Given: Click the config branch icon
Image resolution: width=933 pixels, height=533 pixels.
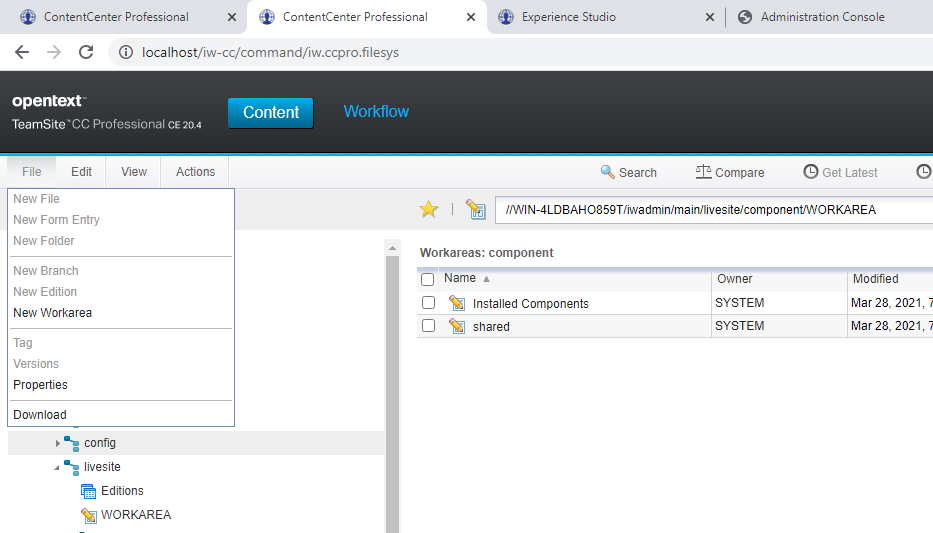Looking at the screenshot, I should click(x=71, y=443).
